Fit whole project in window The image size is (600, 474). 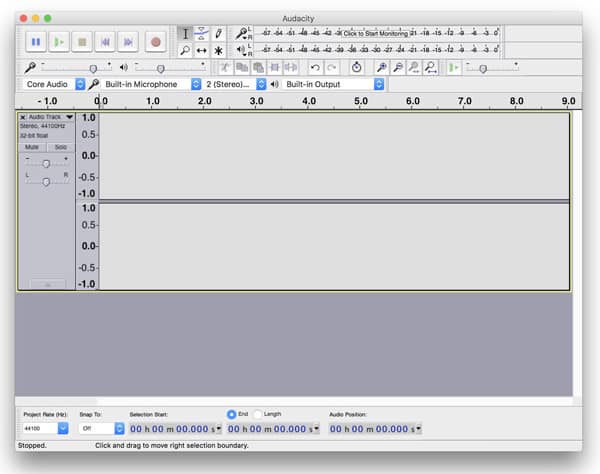click(x=430, y=67)
